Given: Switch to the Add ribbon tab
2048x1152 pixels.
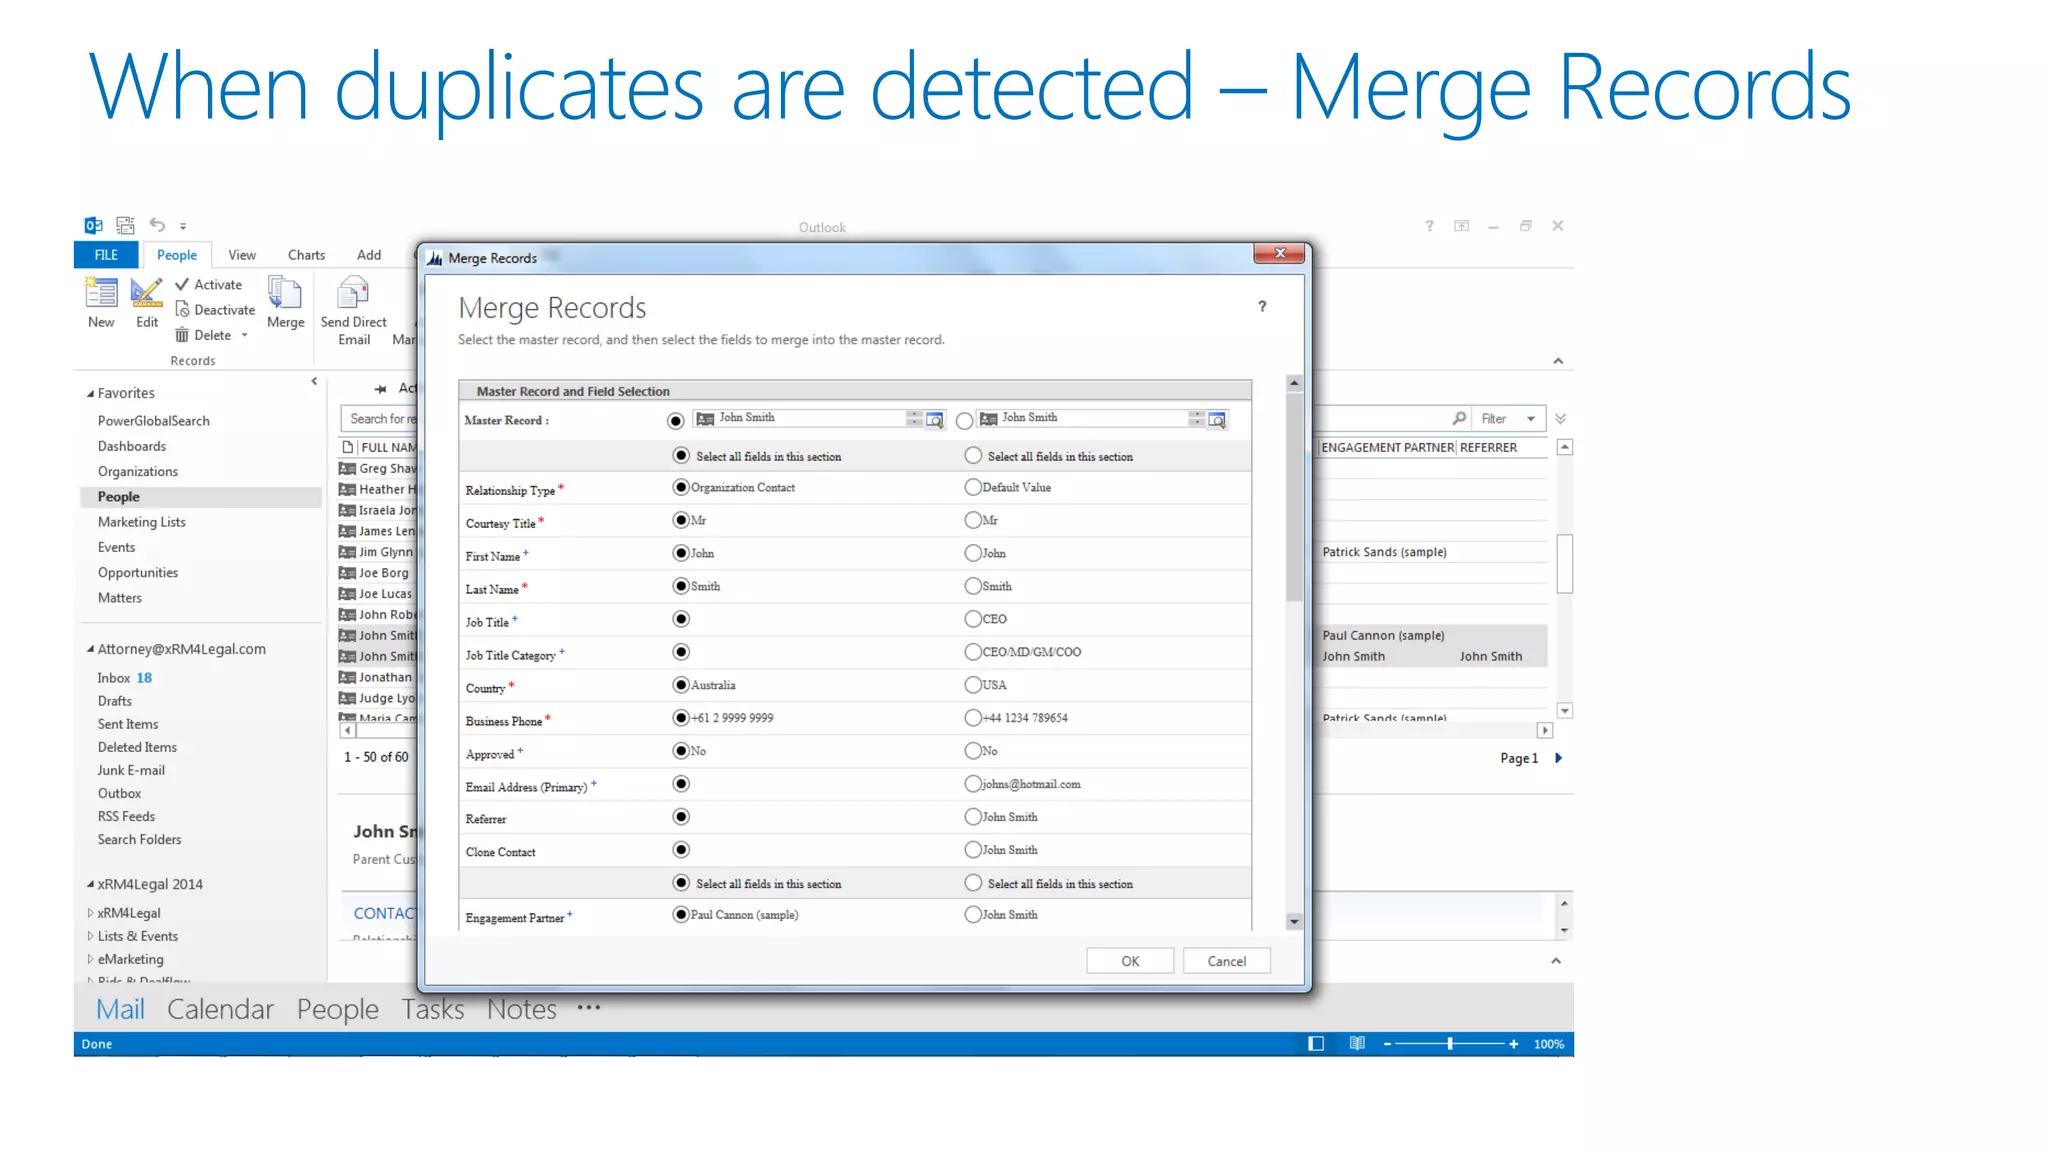Looking at the screenshot, I should tap(369, 255).
